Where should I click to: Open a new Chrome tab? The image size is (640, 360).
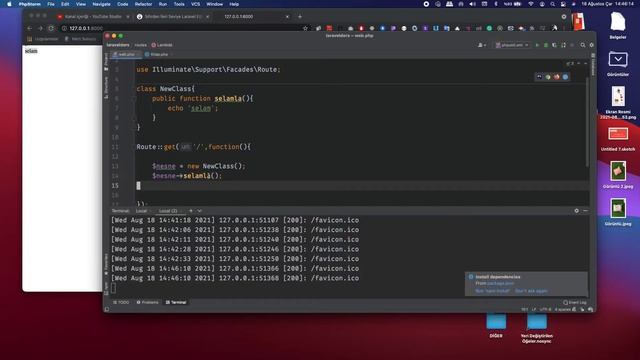pyautogui.click(x=300, y=17)
